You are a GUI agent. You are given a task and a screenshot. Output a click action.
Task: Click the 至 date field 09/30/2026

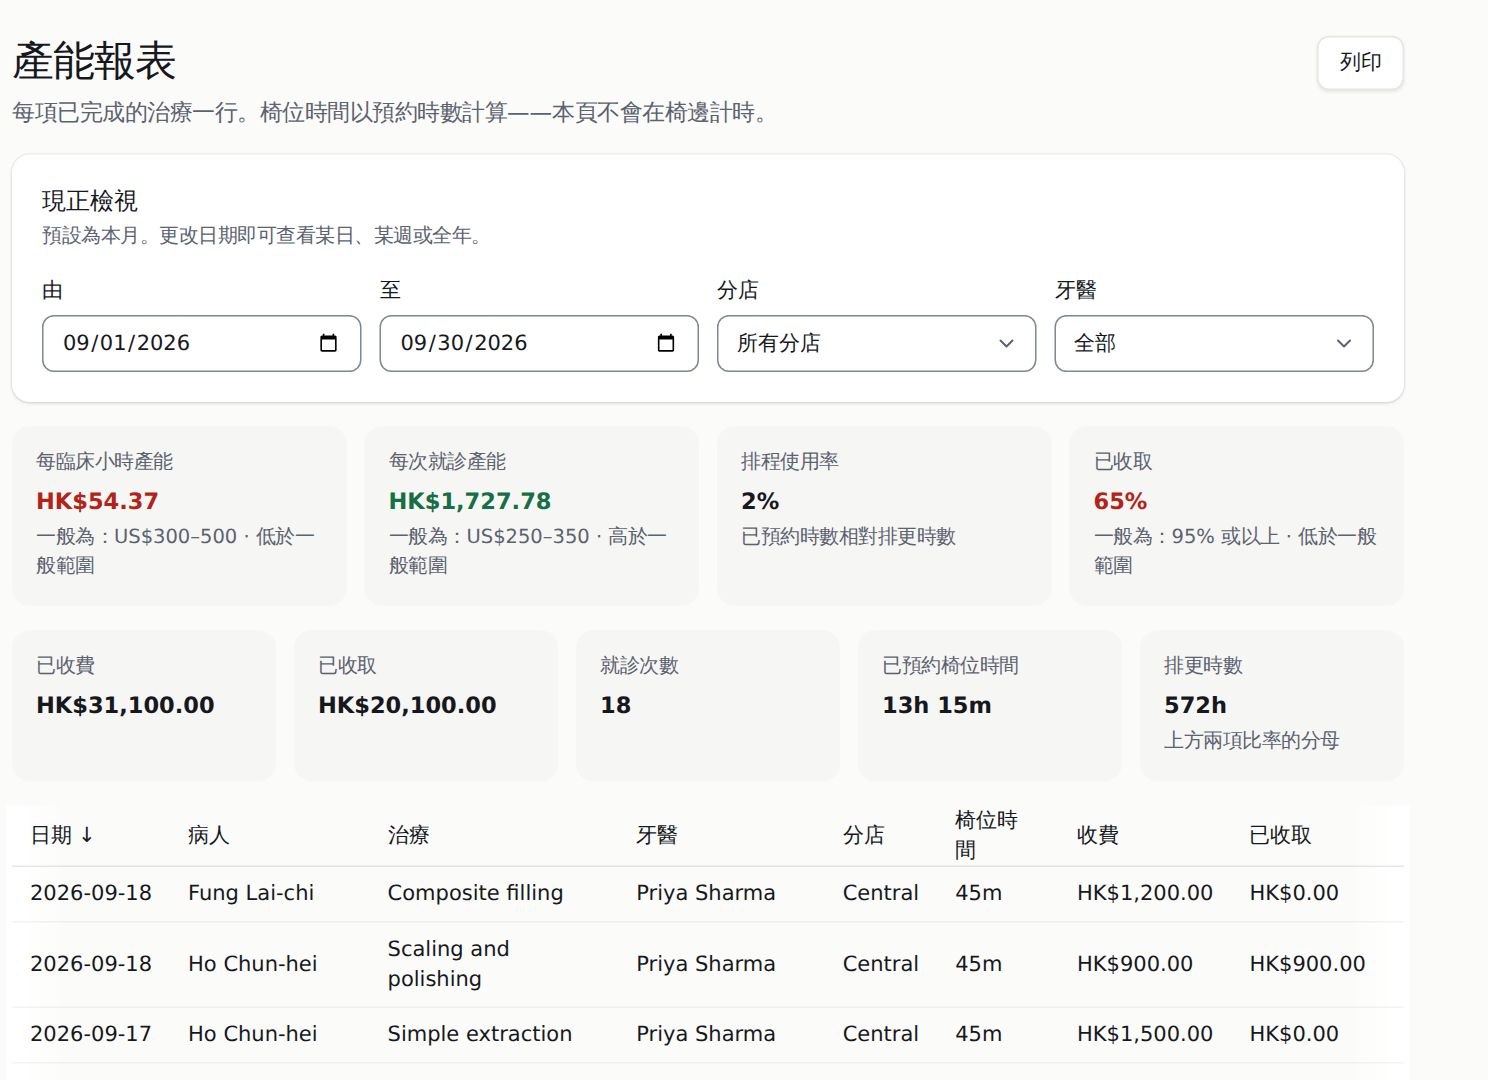[539, 343]
